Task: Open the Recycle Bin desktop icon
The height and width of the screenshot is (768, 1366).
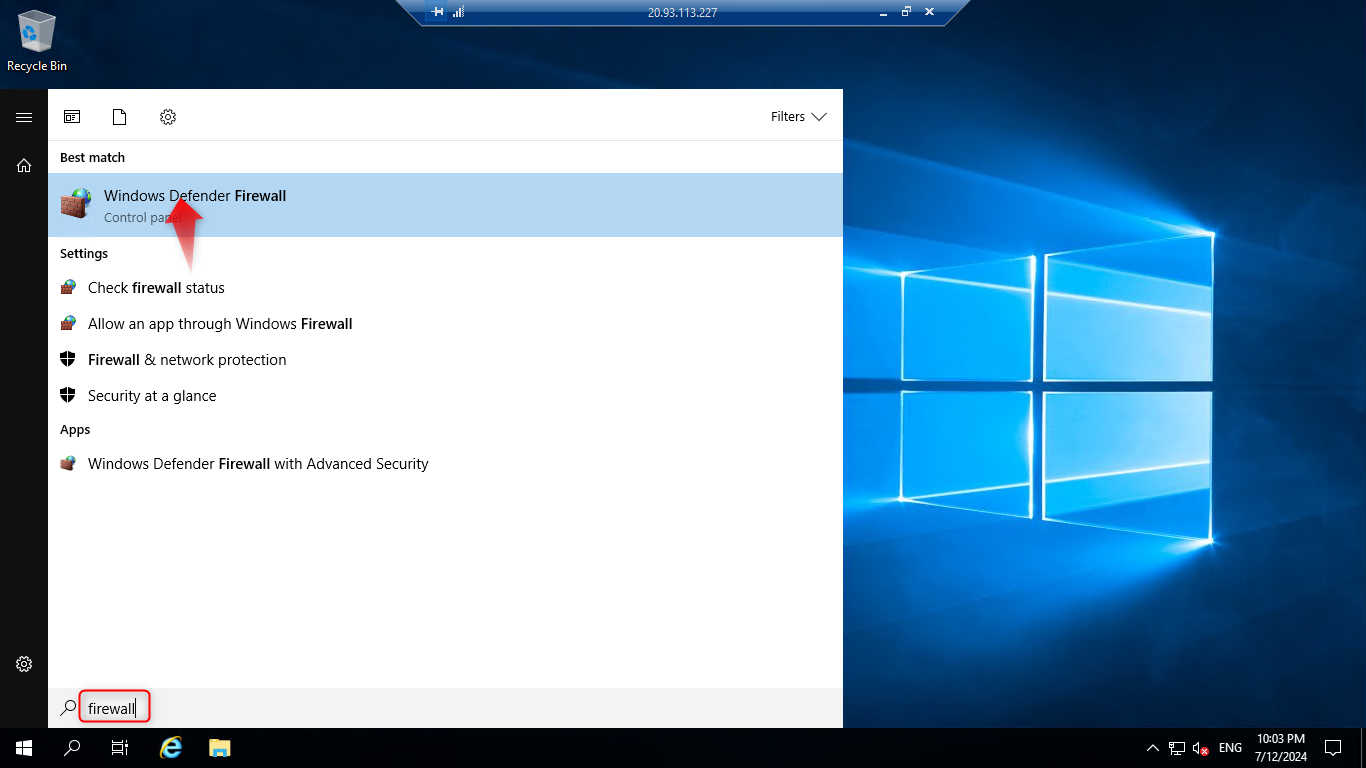Action: 37,40
